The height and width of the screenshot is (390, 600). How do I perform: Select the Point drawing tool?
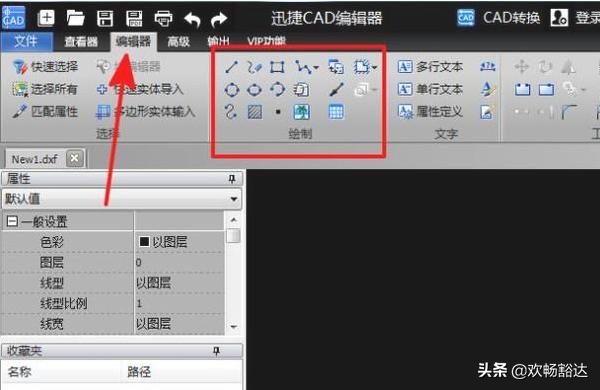pyautogui.click(x=278, y=112)
